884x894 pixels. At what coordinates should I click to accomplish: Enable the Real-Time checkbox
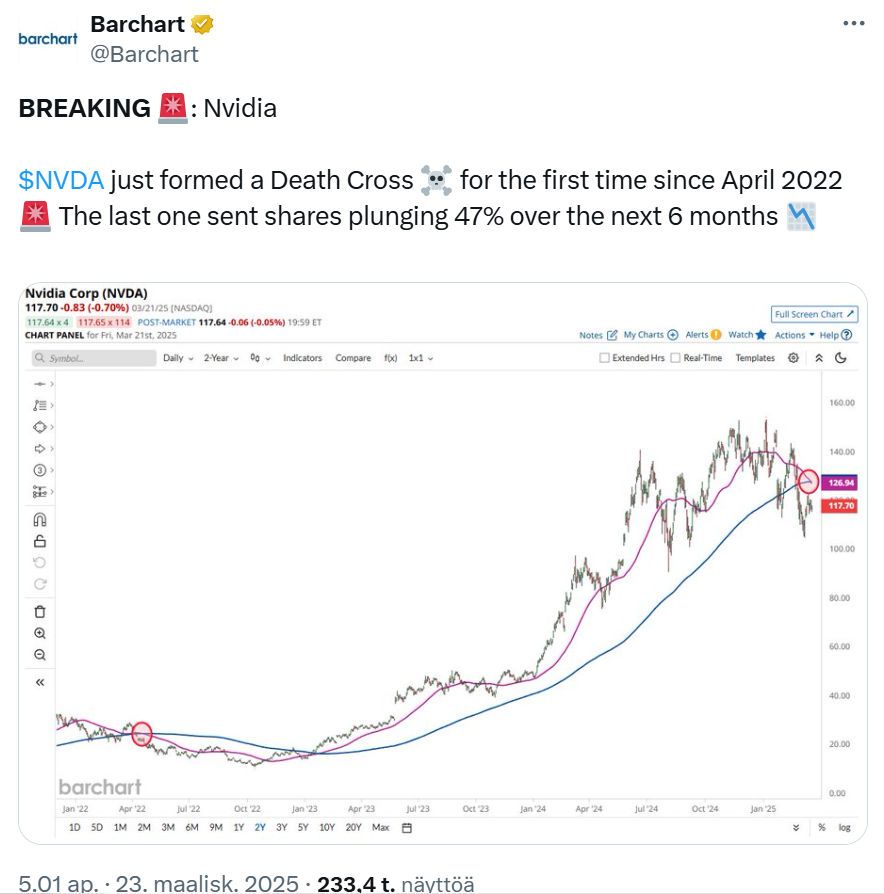click(676, 358)
